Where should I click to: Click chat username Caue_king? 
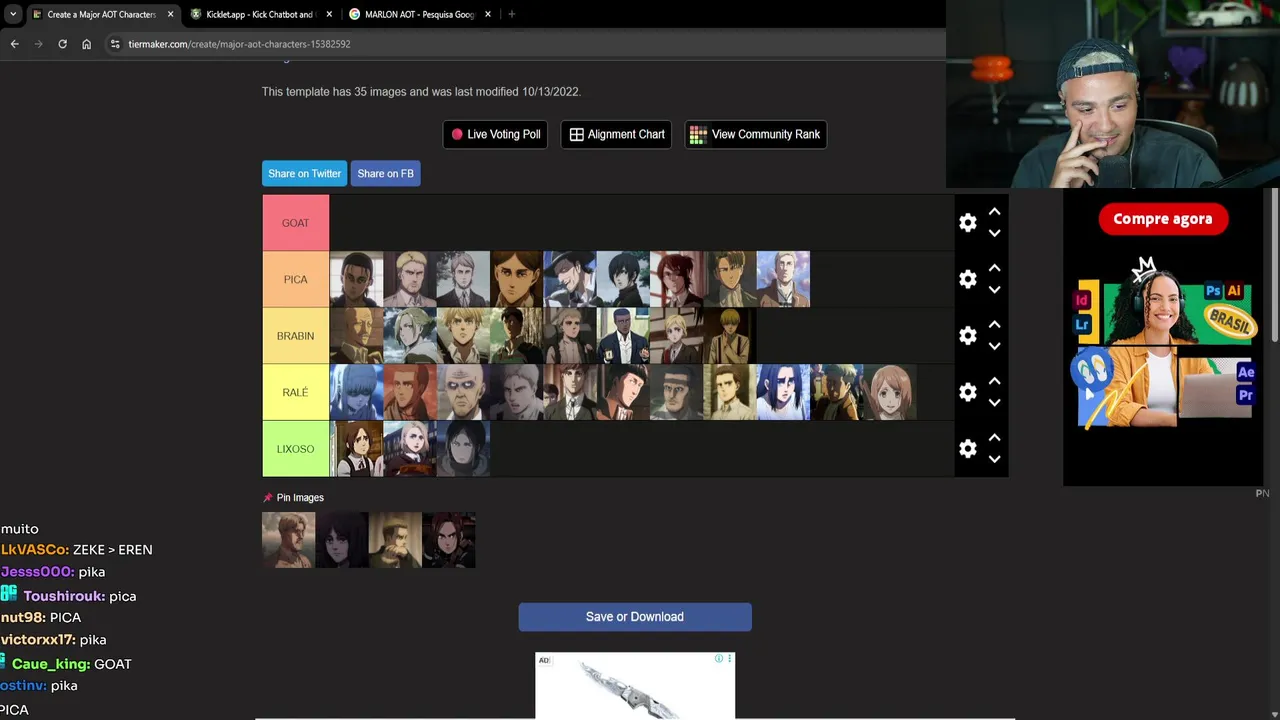point(51,664)
